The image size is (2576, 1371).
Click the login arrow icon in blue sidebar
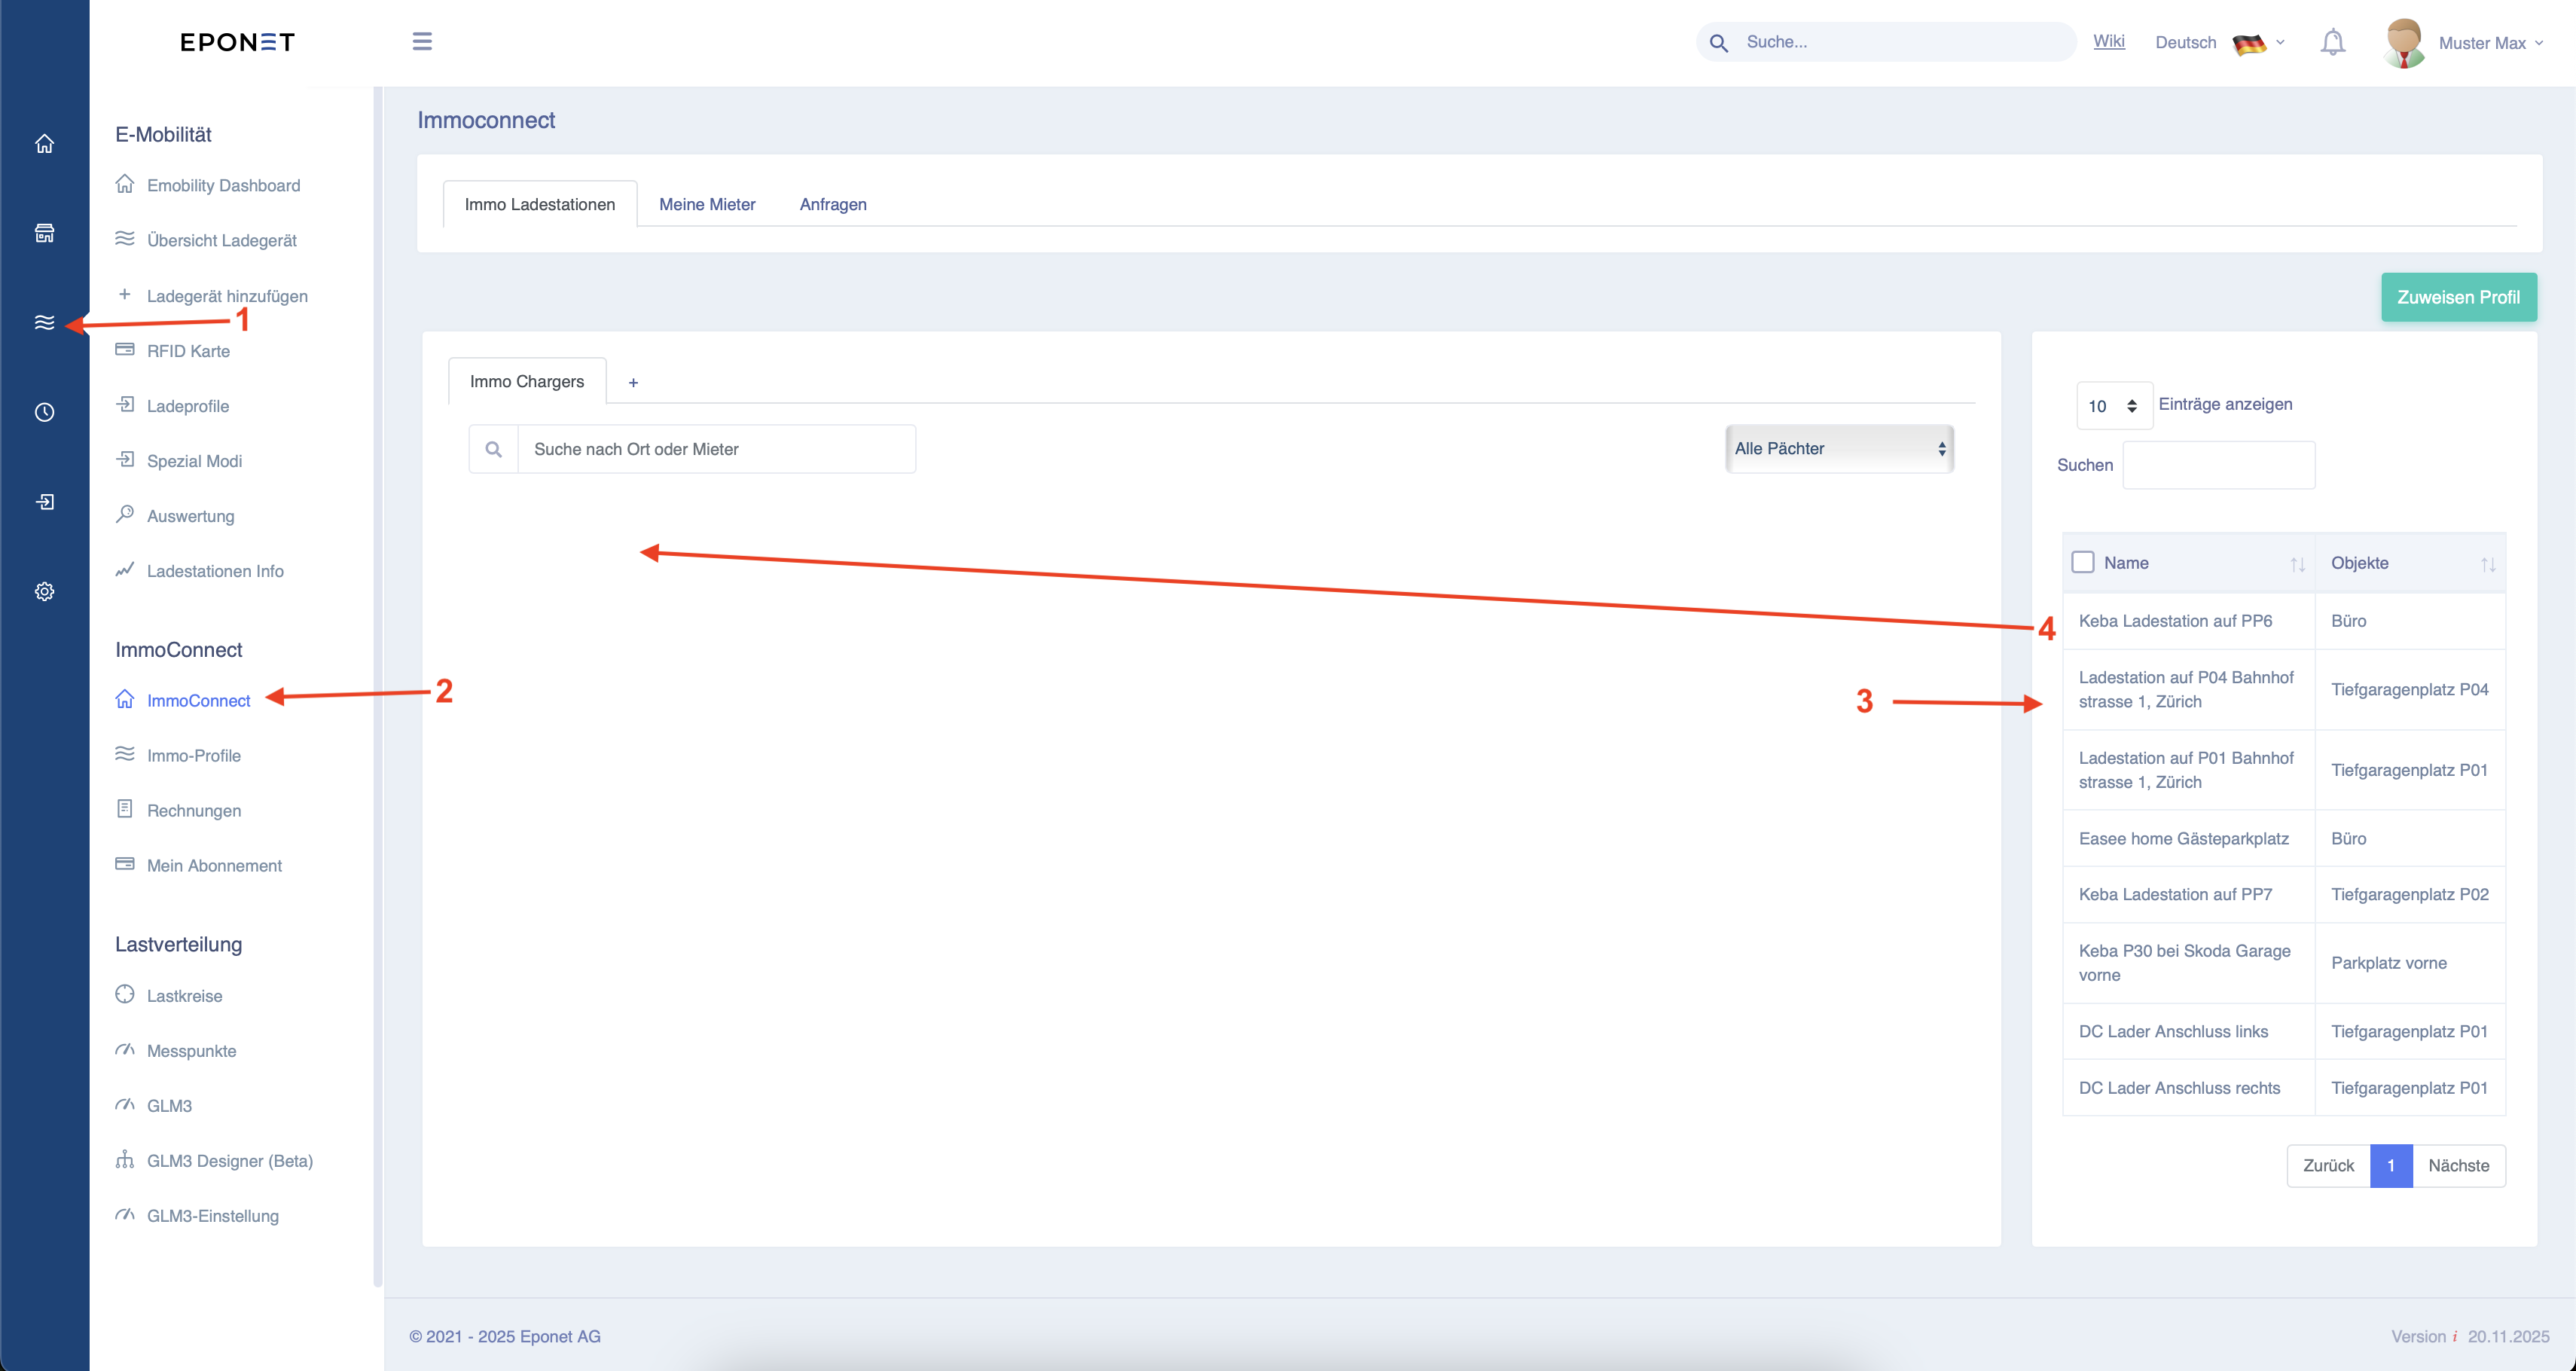[44, 502]
